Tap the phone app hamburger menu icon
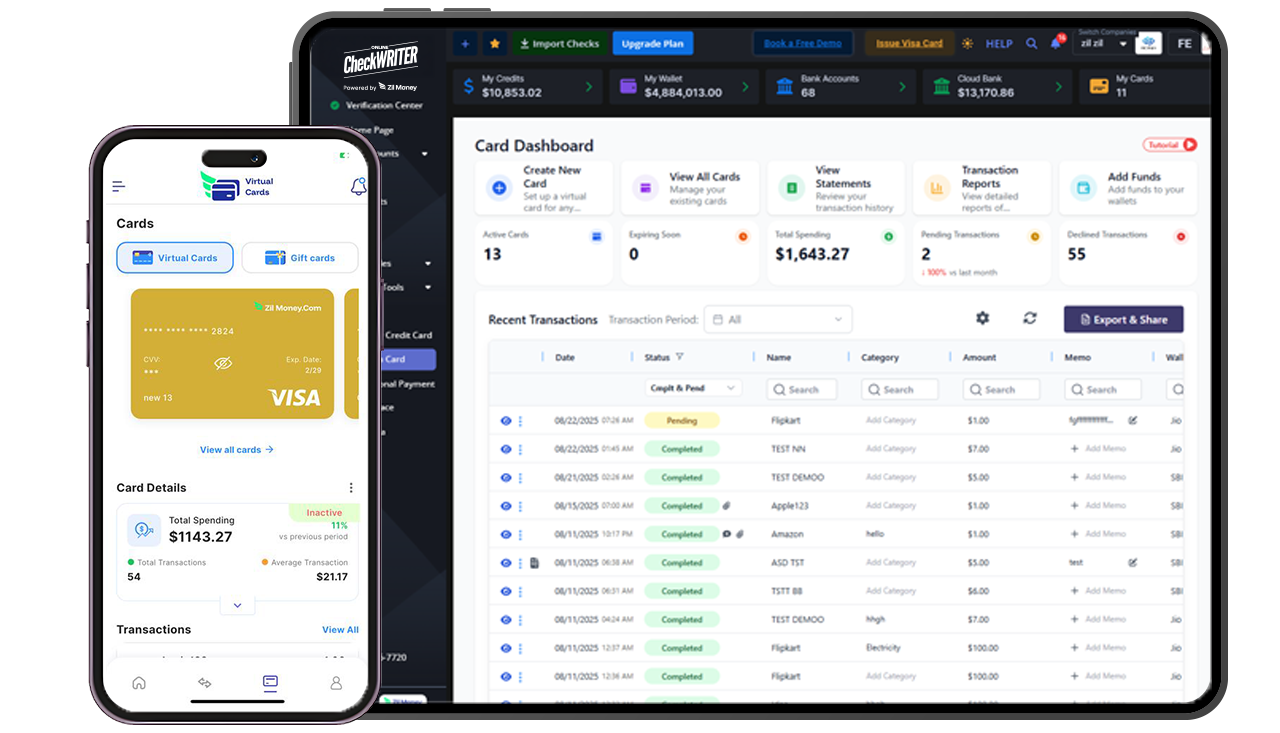The width and height of the screenshot is (1280, 733). point(119,186)
